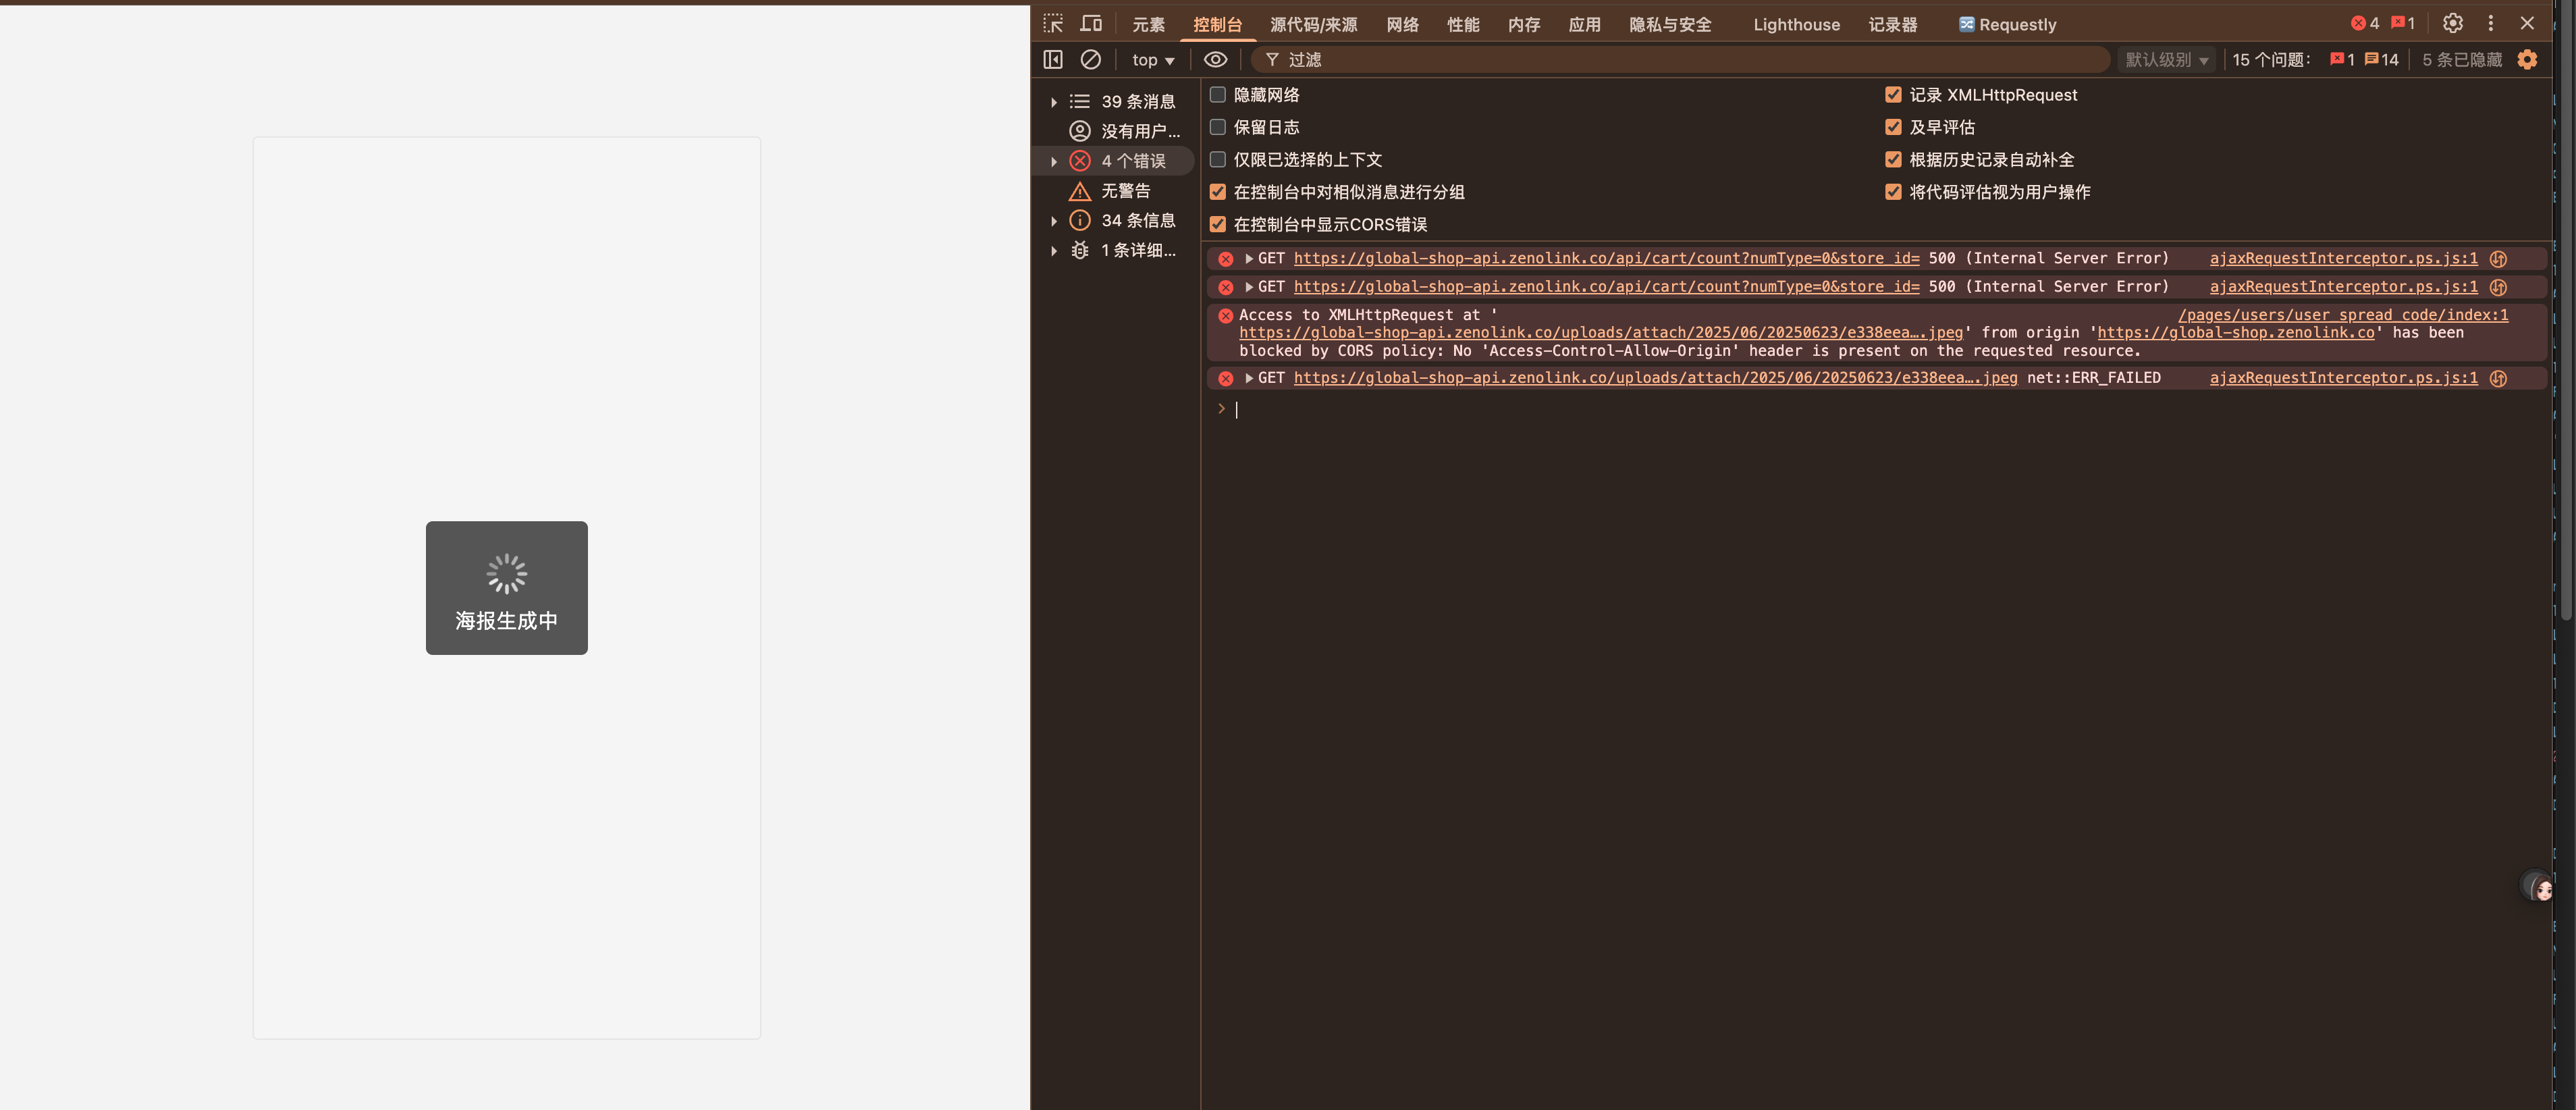Image resolution: width=2576 pixels, height=1110 pixels.
Task: Switch to the 性能 tab
Action: 1463,24
